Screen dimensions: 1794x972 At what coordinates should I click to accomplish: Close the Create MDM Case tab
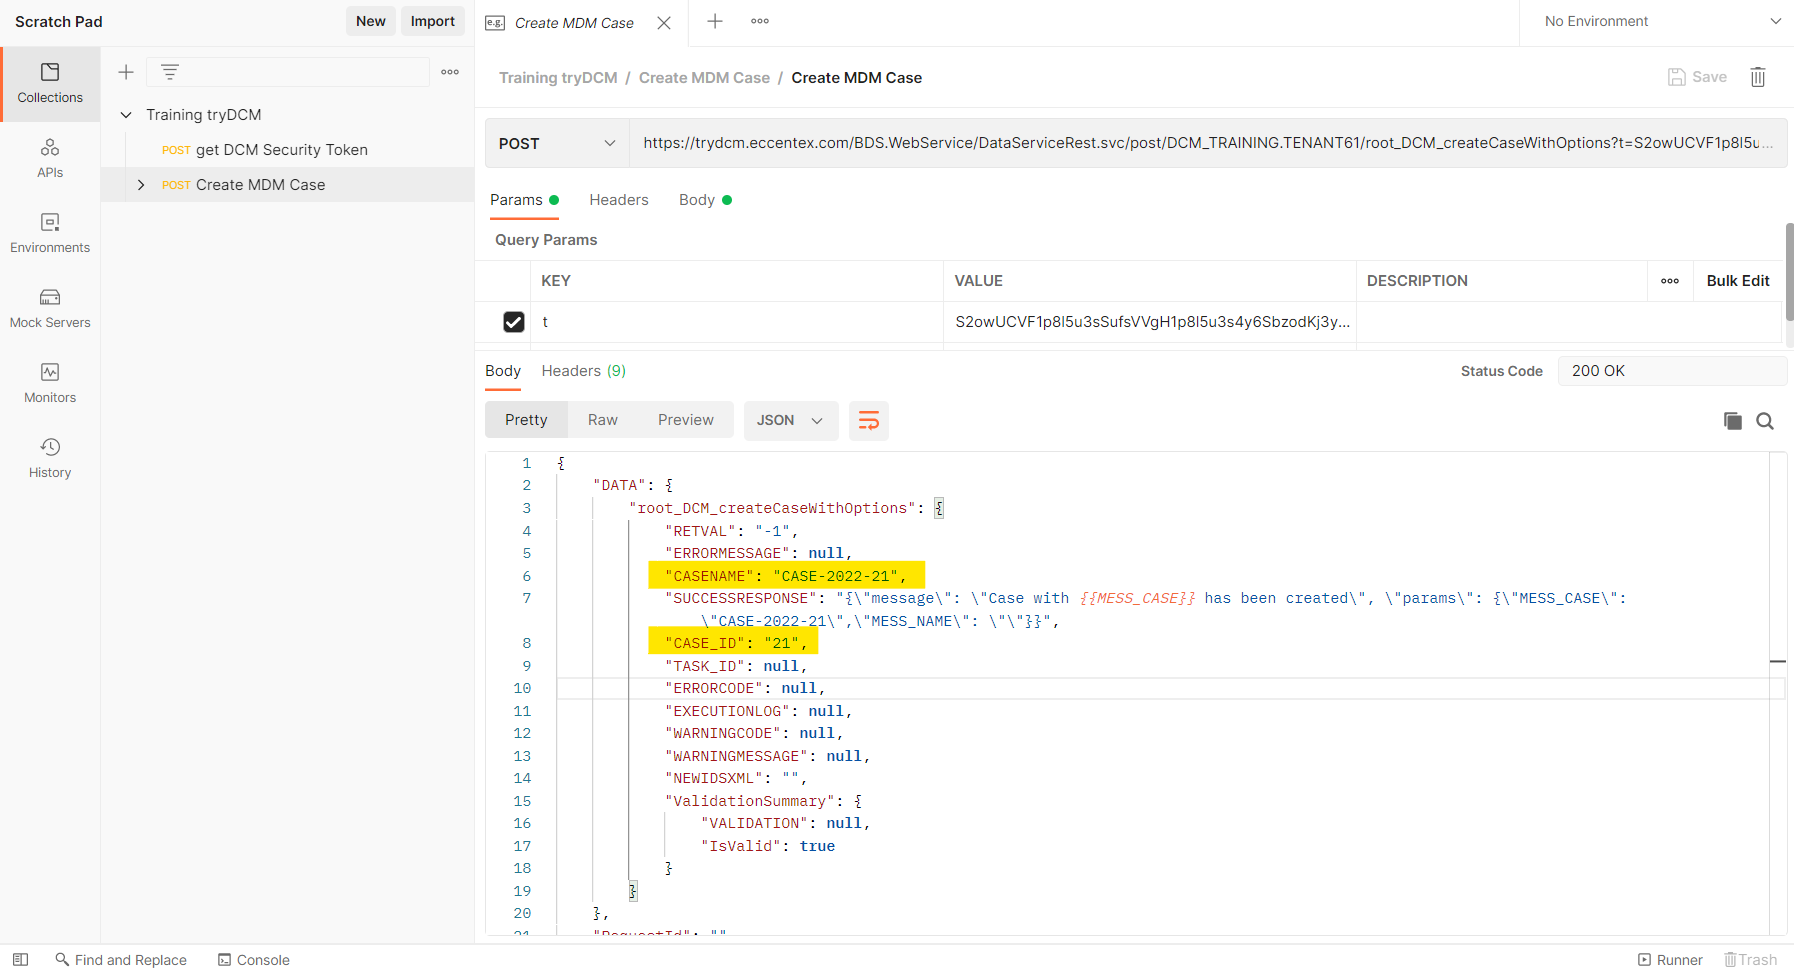(664, 23)
